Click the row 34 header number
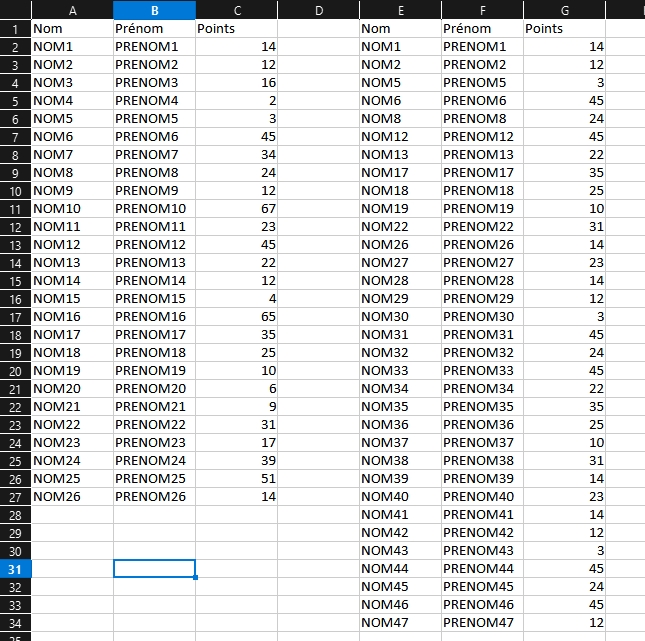The width and height of the screenshot is (645, 641). coord(15,623)
